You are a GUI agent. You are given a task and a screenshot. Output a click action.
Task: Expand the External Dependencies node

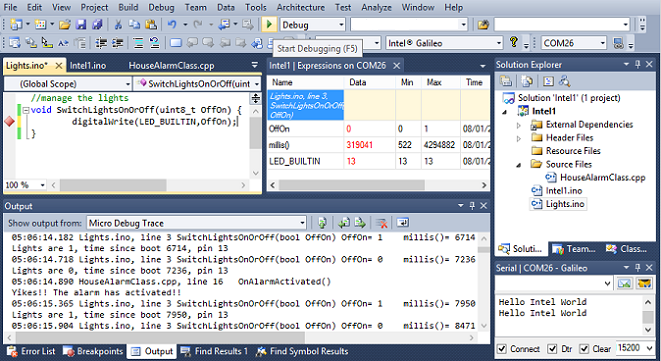pyautogui.click(x=519, y=125)
